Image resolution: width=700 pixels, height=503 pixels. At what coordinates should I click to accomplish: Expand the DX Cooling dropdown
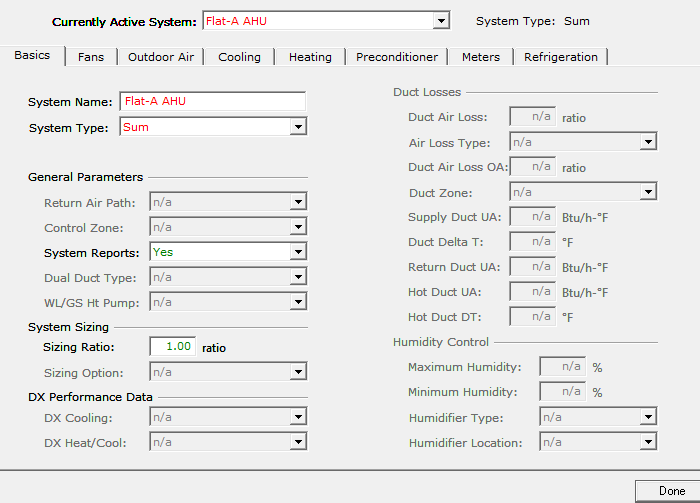pyautogui.click(x=297, y=417)
